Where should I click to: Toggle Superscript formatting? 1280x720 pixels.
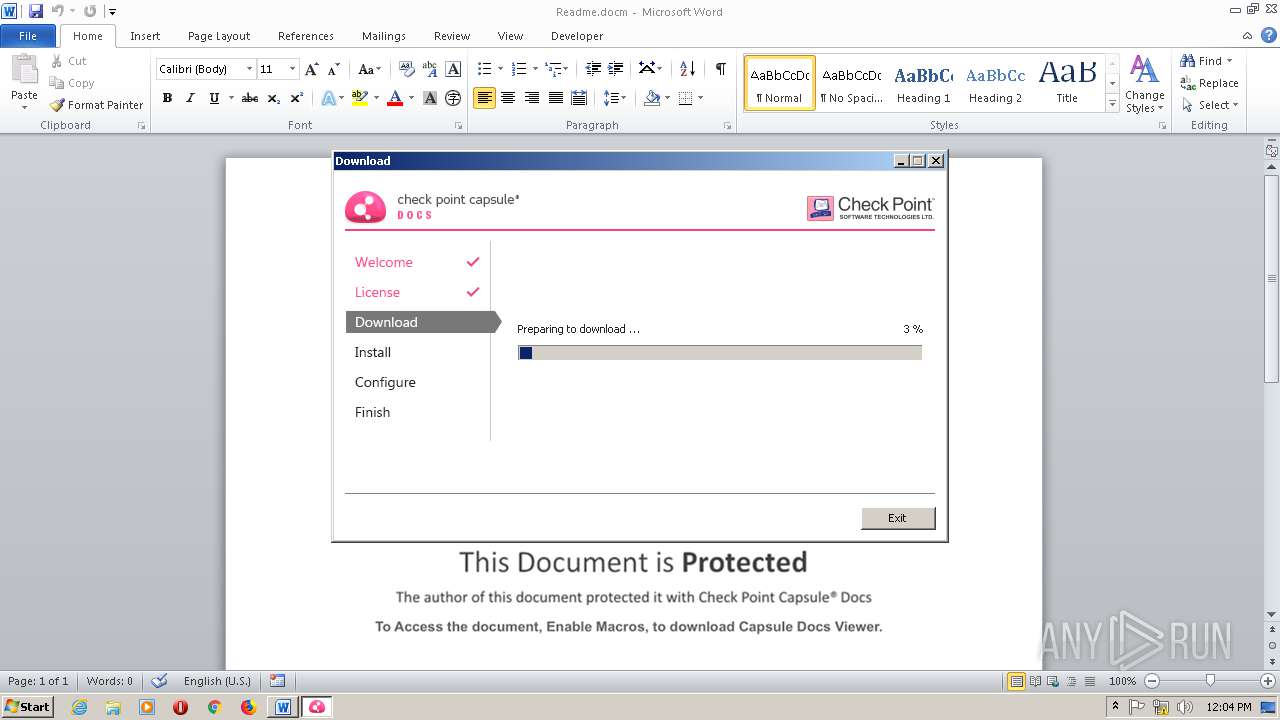296,98
